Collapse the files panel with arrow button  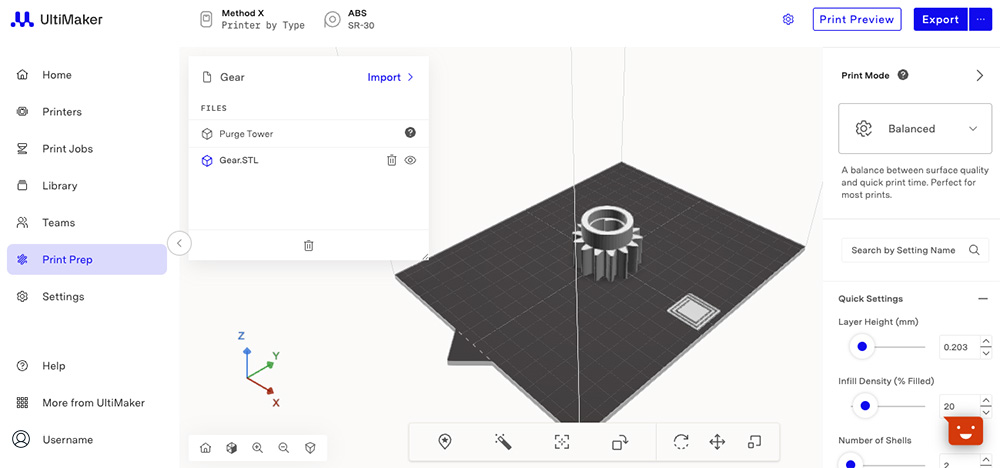[179, 243]
